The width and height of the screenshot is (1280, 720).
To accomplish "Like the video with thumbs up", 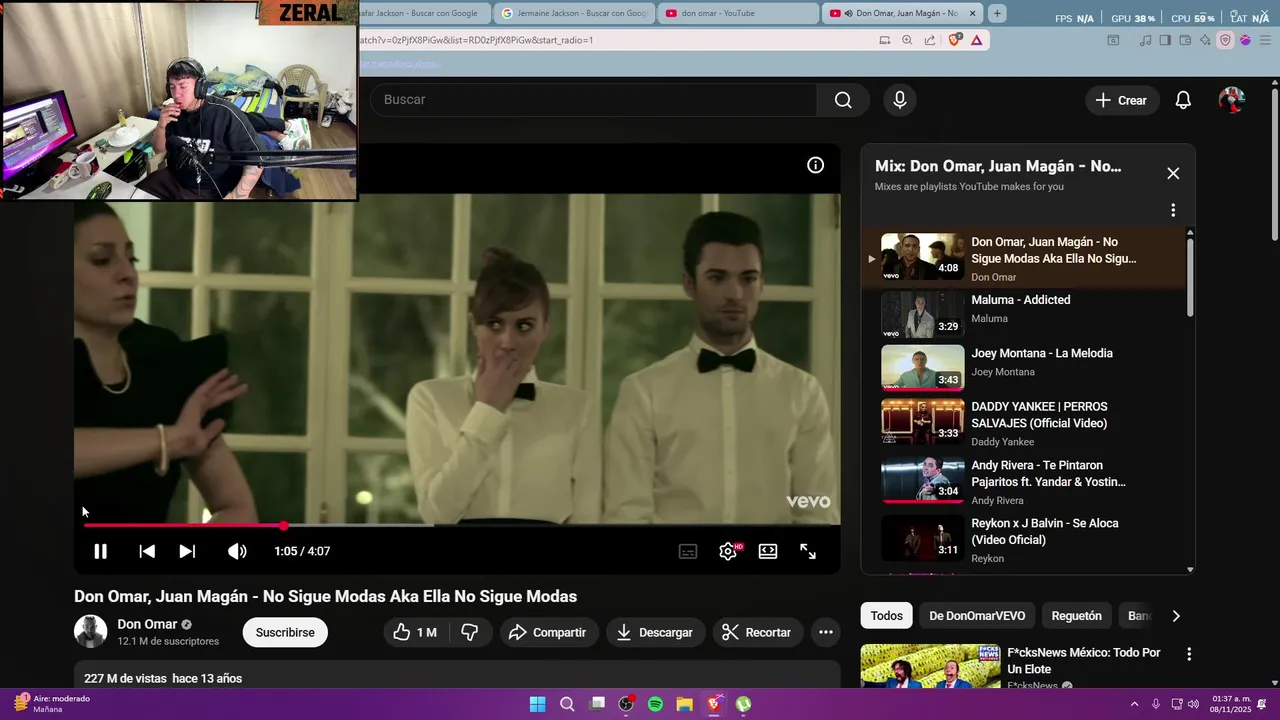I will (x=414, y=632).
